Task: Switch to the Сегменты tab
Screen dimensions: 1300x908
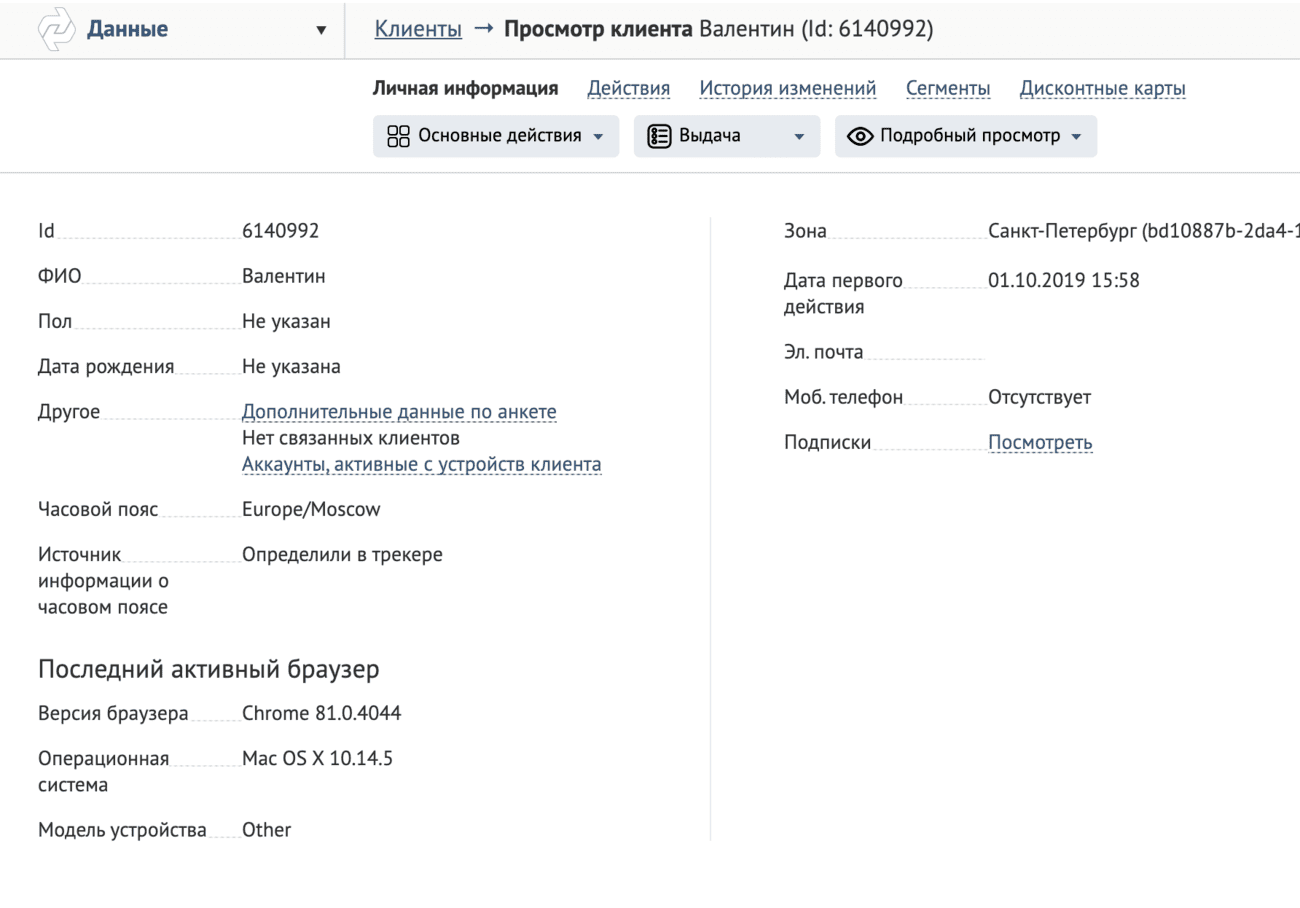Action: 948,89
